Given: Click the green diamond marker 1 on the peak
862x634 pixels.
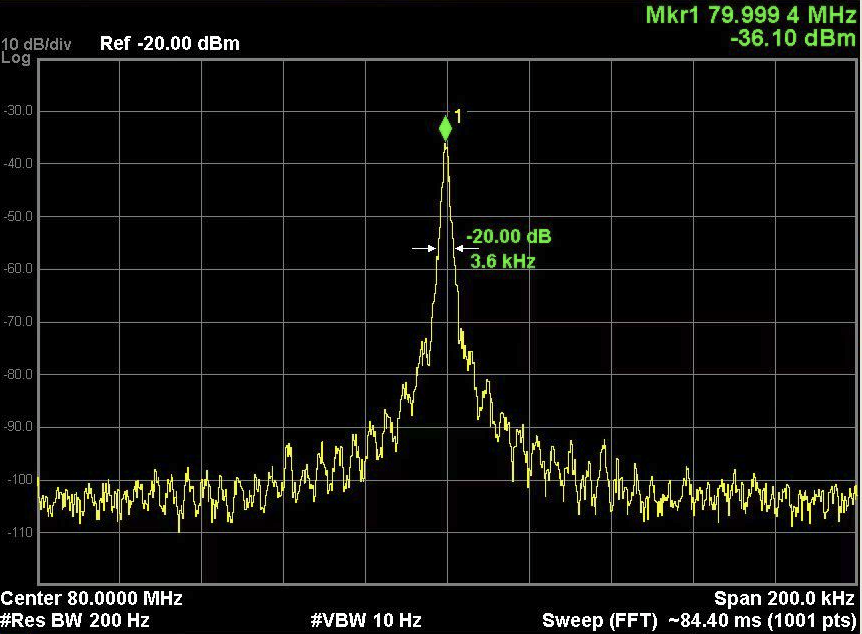Looking at the screenshot, I should (445, 129).
